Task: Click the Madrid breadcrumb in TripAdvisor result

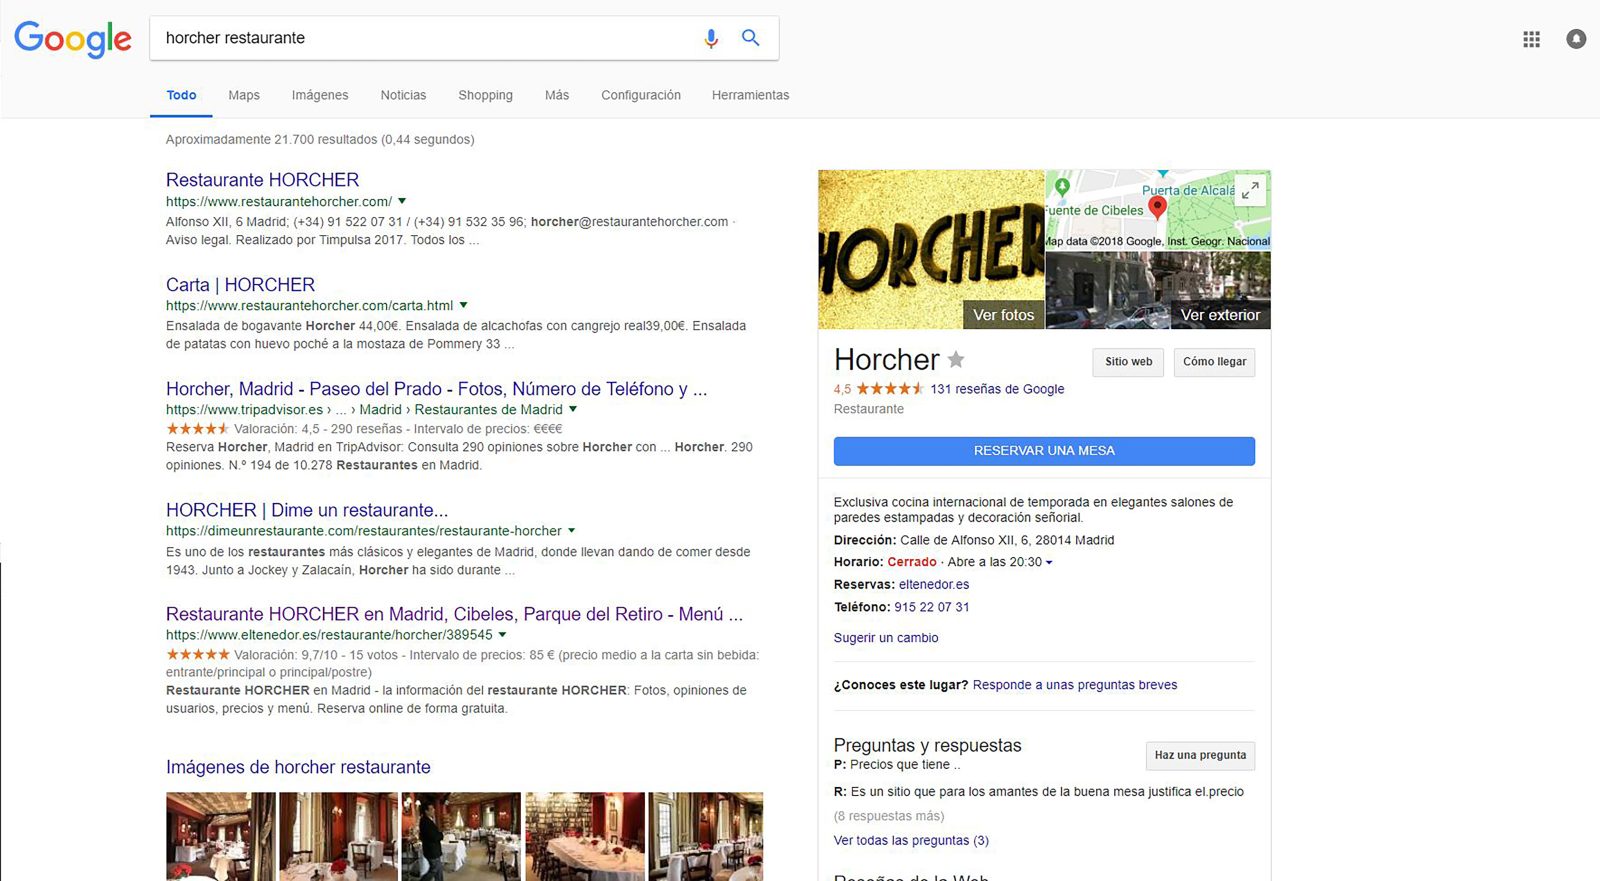Action: pyautogui.click(x=380, y=409)
